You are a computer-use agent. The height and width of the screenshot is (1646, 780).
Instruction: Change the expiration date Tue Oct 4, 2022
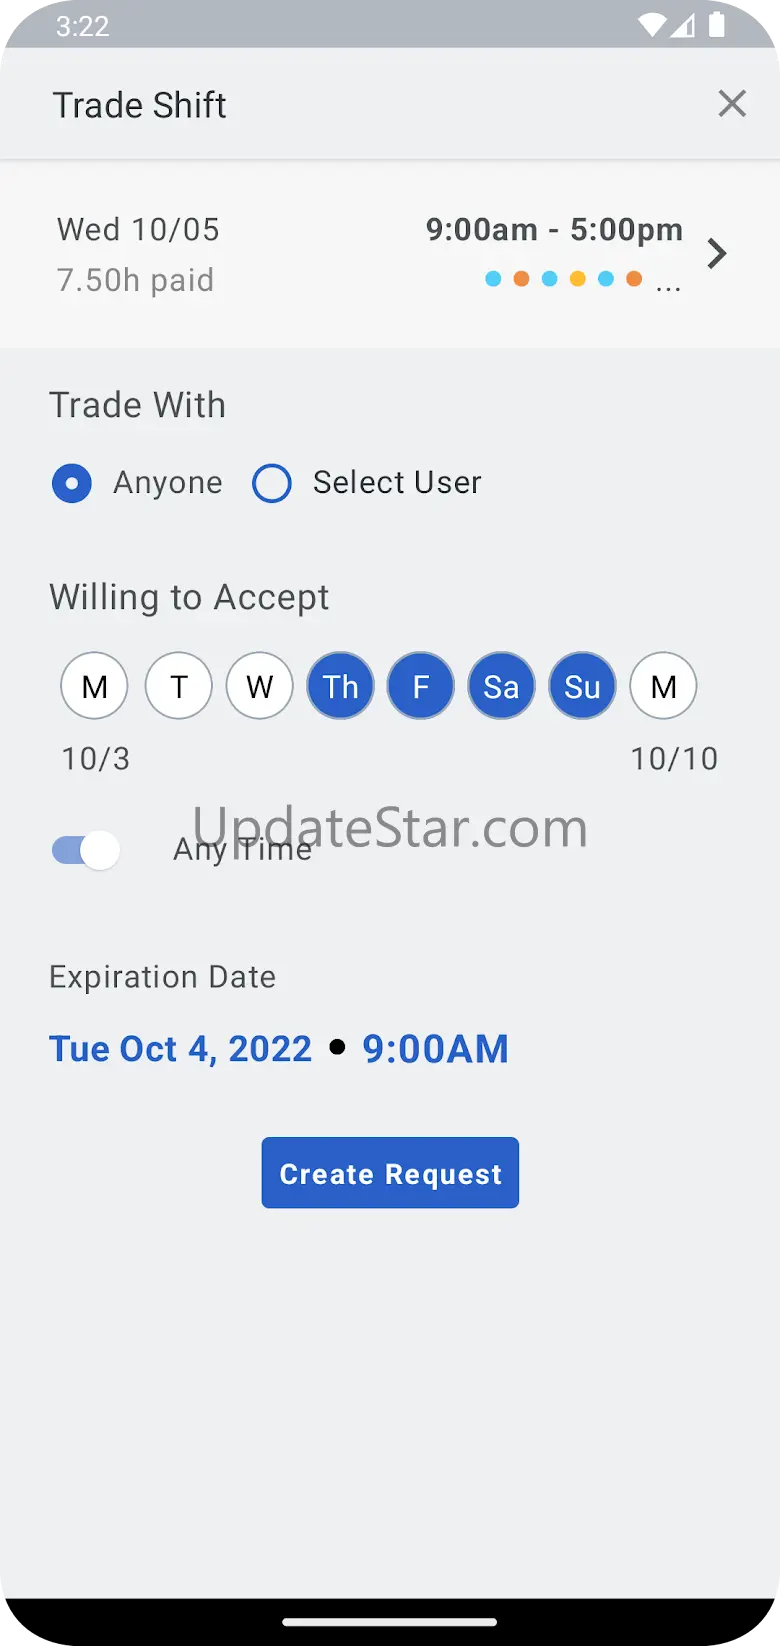(x=181, y=1049)
